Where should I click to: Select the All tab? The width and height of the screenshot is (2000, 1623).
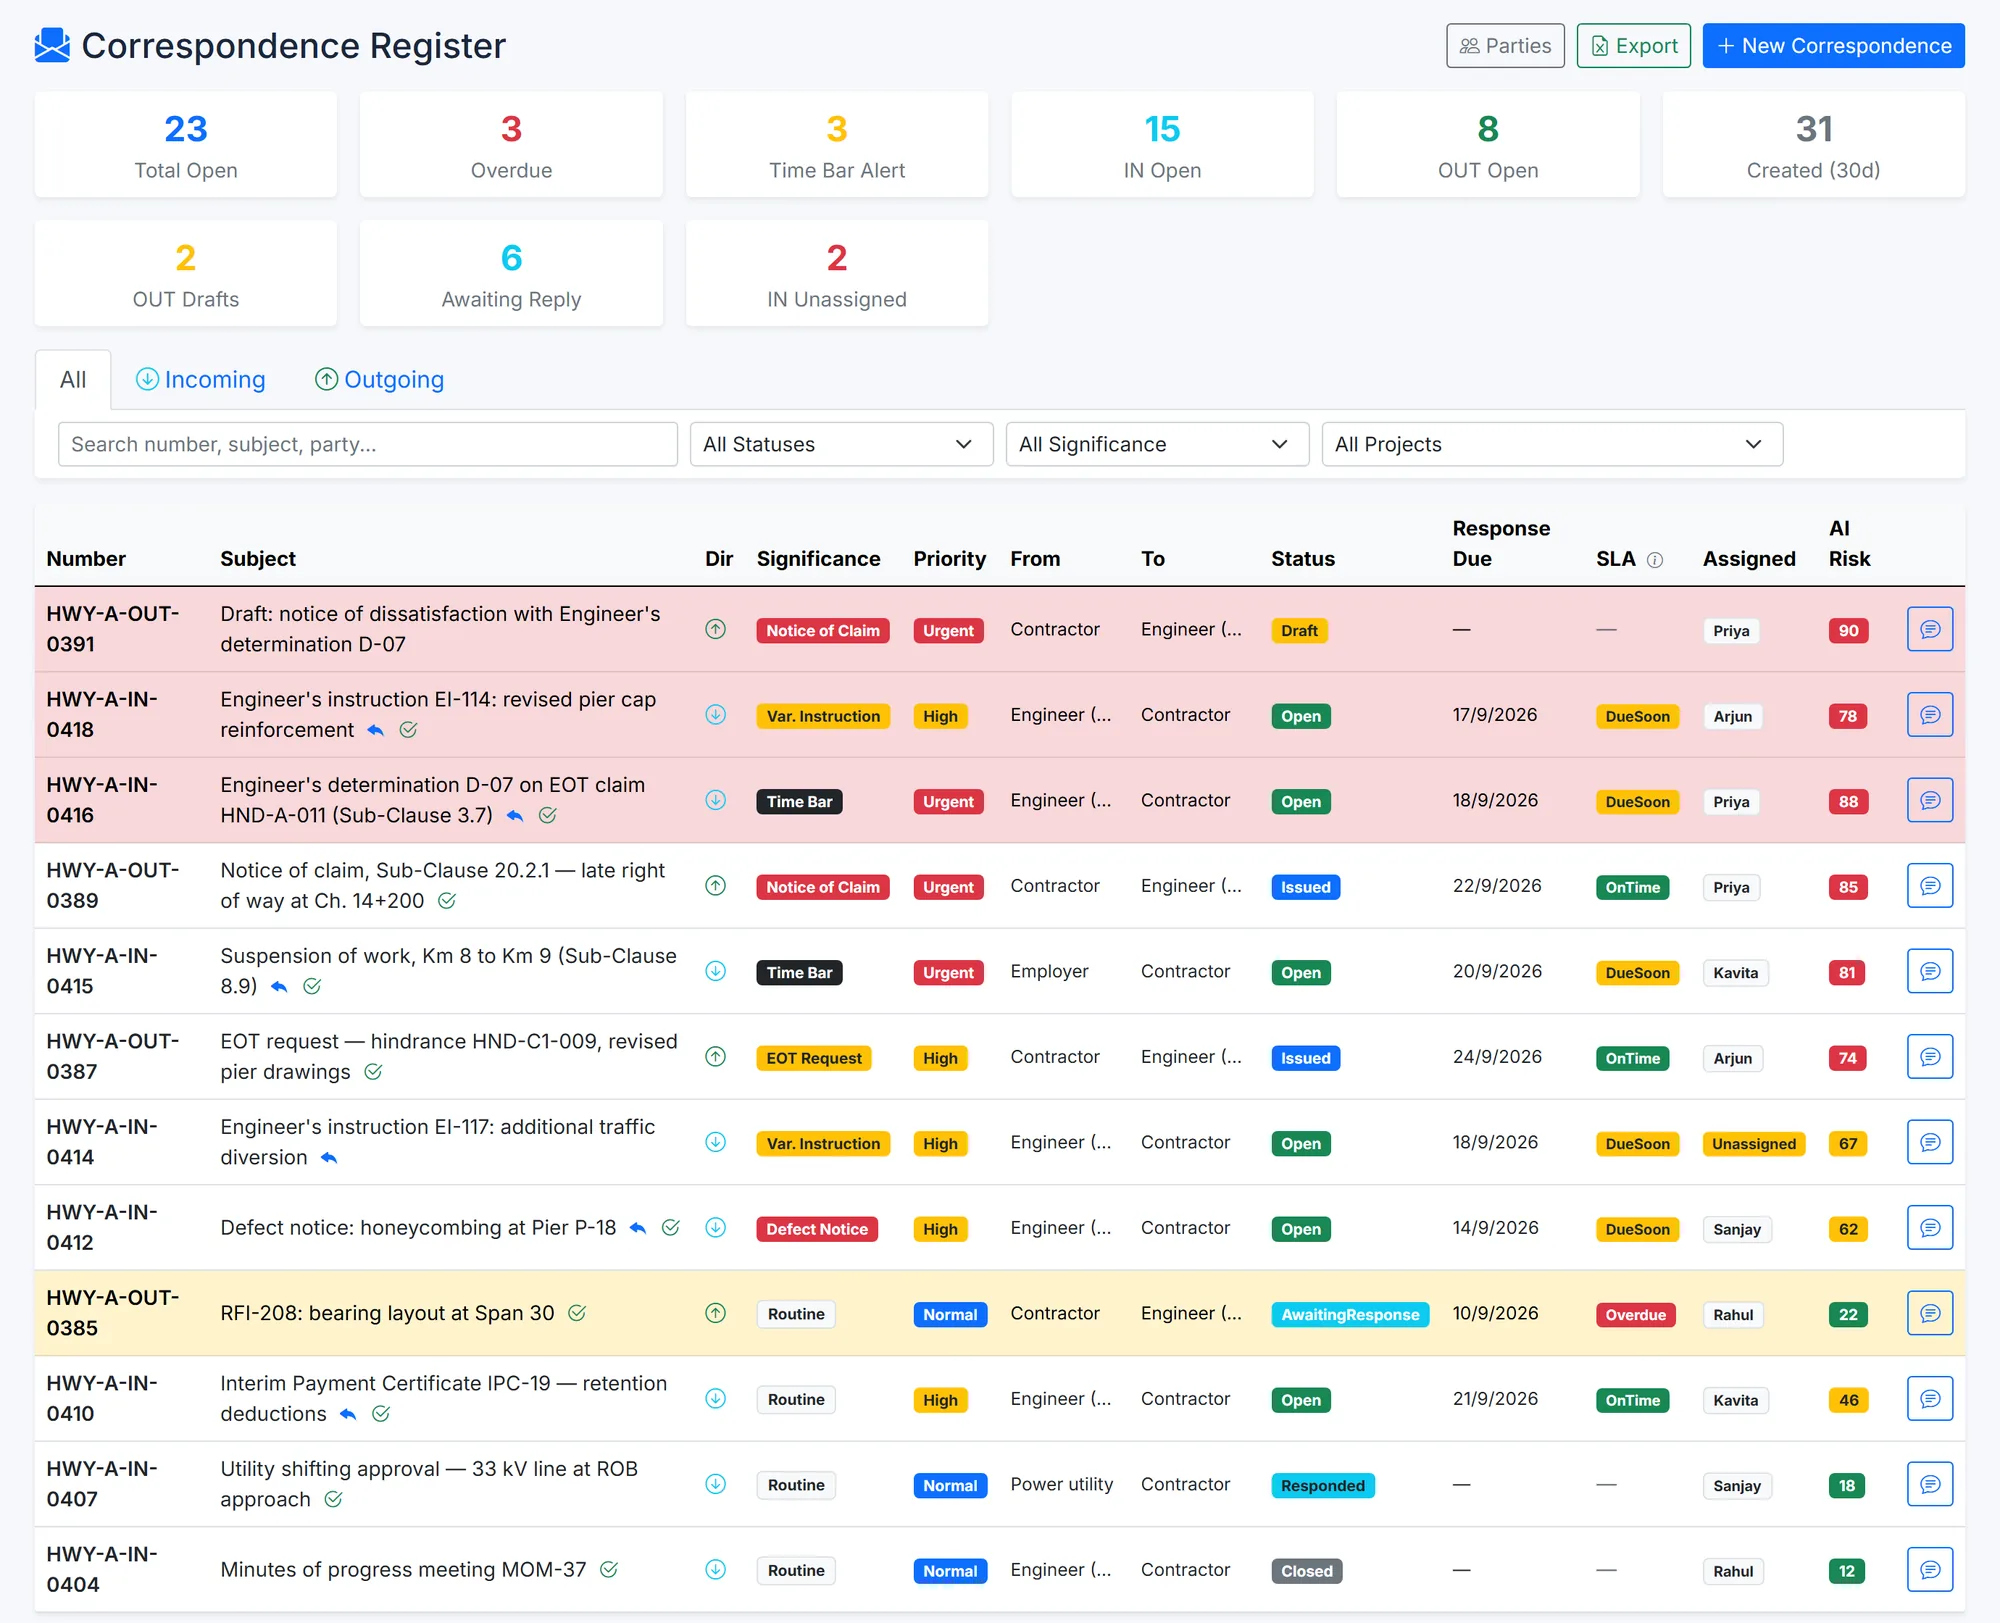pos(73,380)
